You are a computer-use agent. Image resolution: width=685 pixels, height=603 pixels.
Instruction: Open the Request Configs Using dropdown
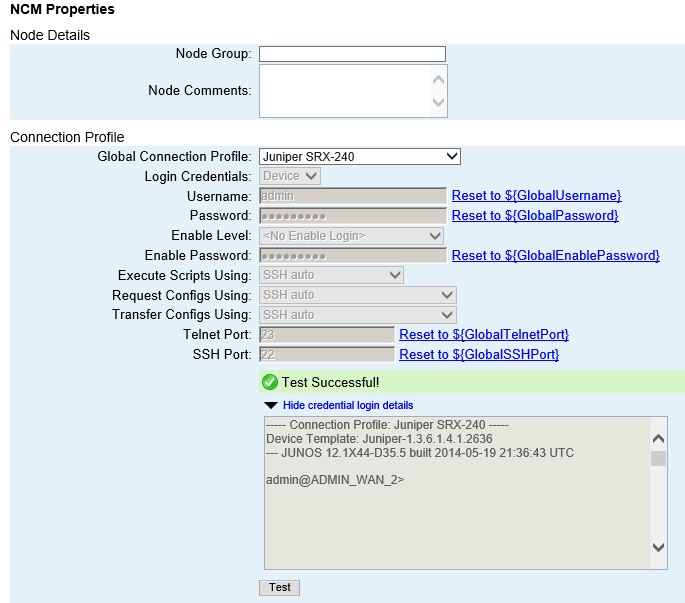[357, 295]
